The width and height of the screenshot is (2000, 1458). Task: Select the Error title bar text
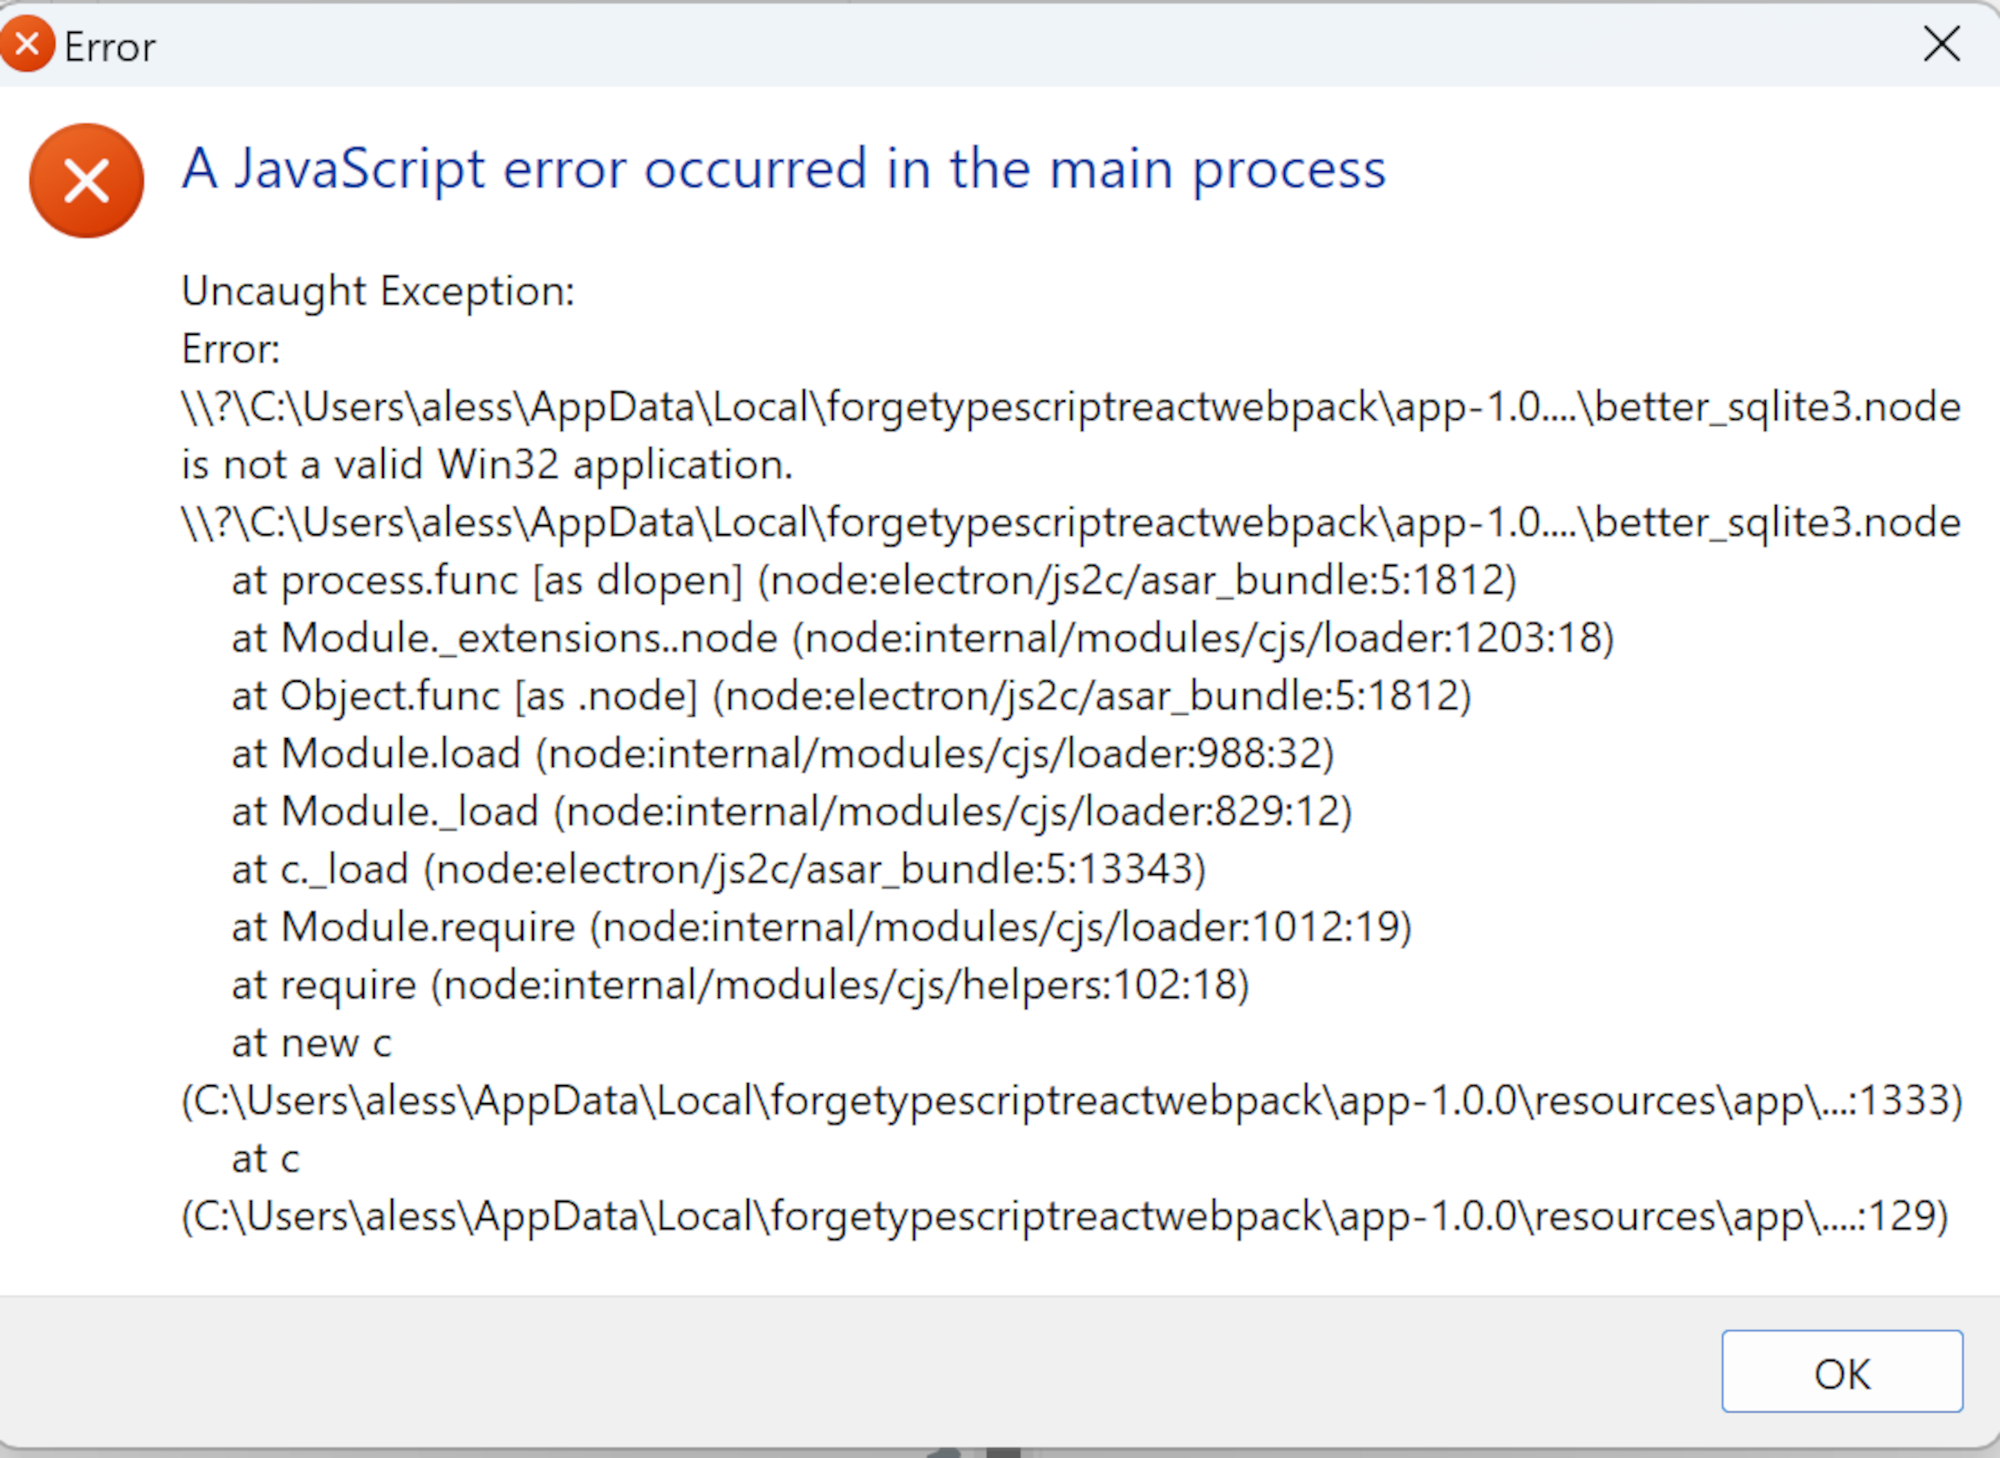tap(109, 46)
